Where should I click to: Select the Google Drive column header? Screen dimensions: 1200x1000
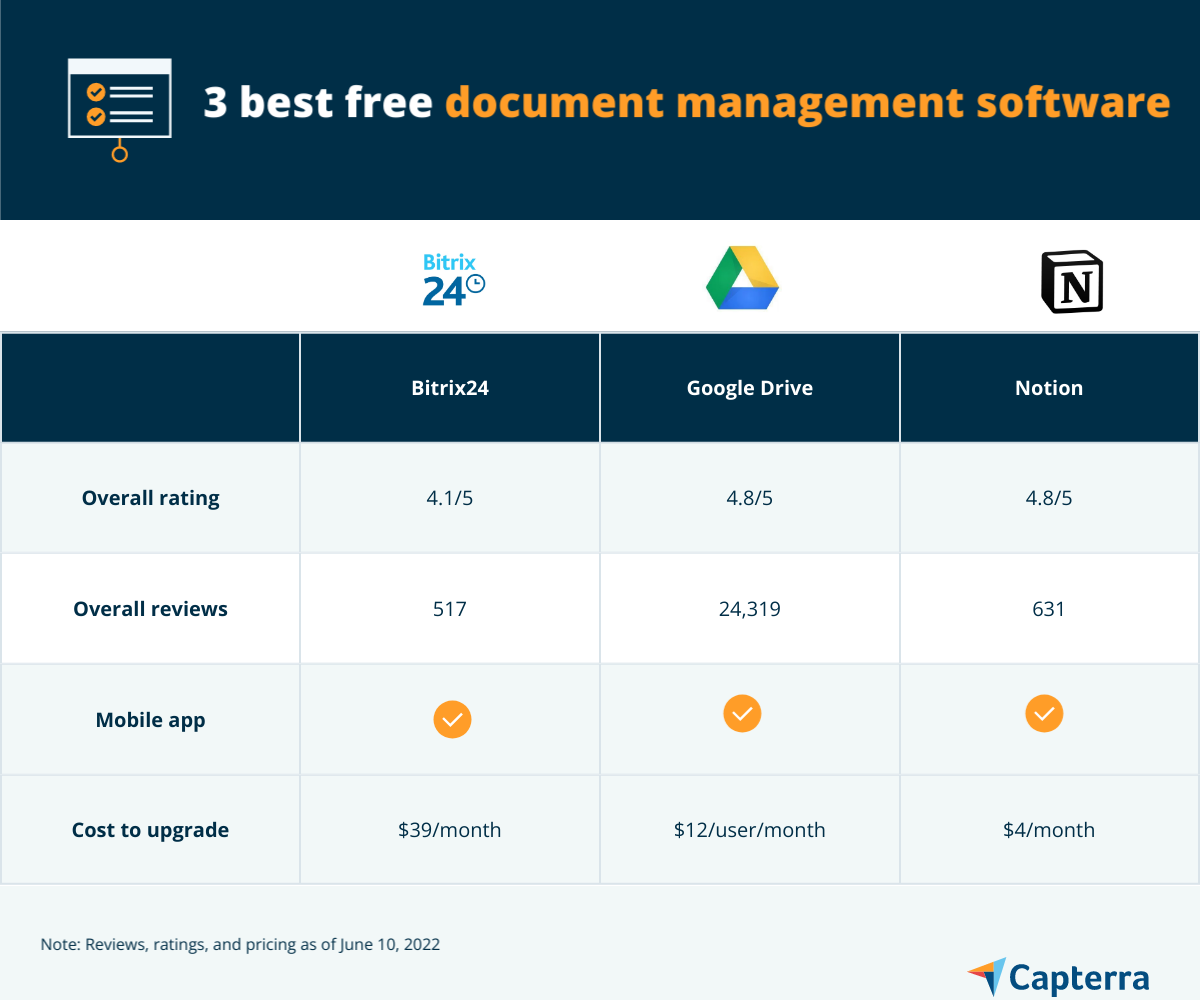pyautogui.click(x=750, y=388)
